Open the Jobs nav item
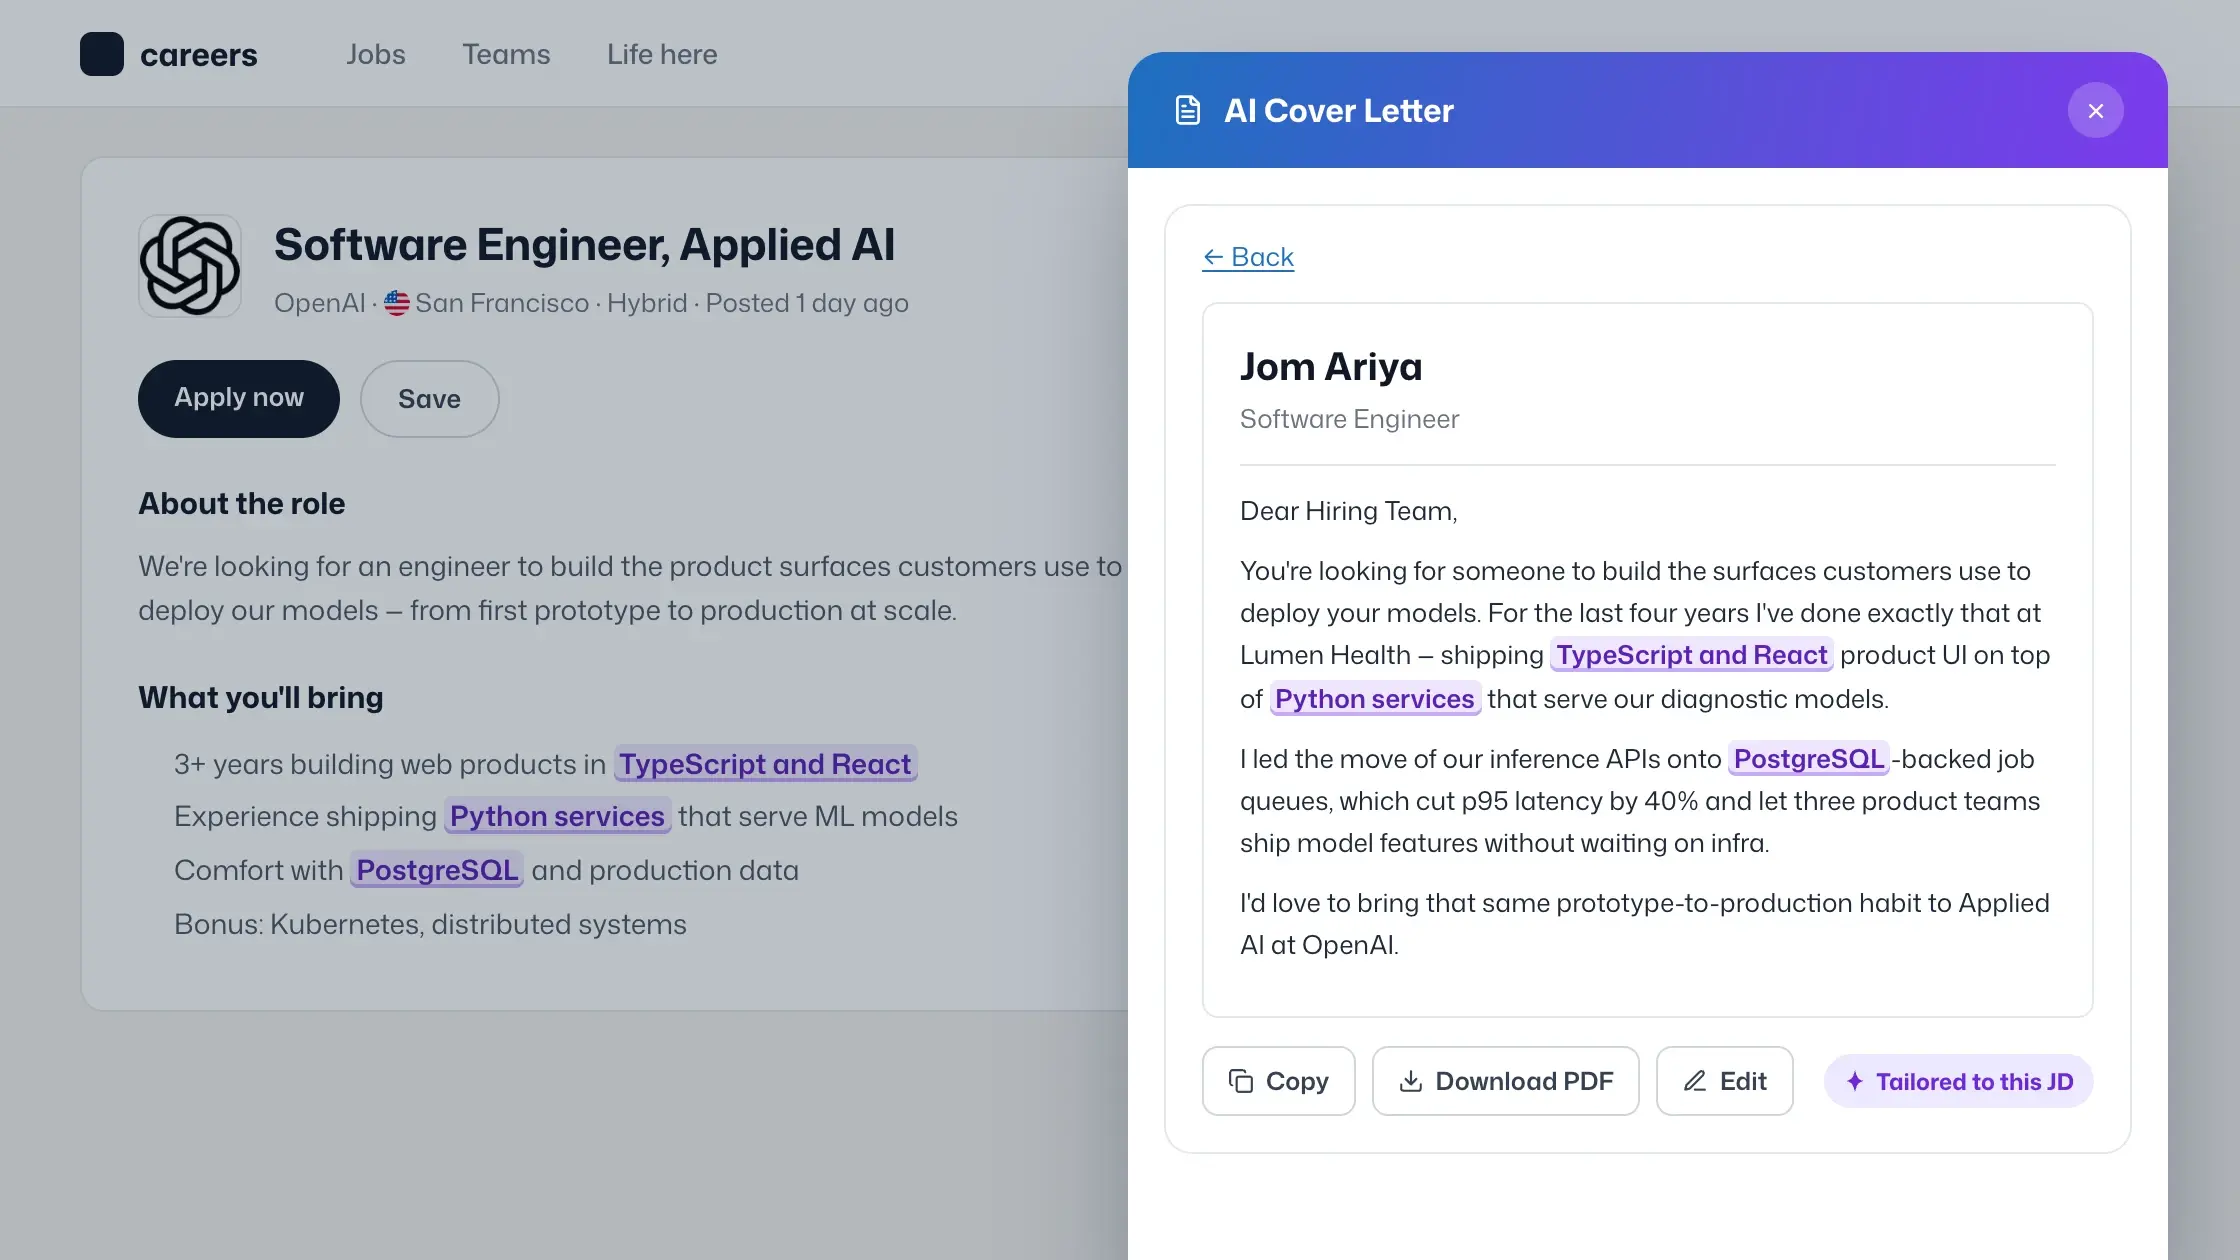The image size is (2240, 1260). pyautogui.click(x=376, y=54)
